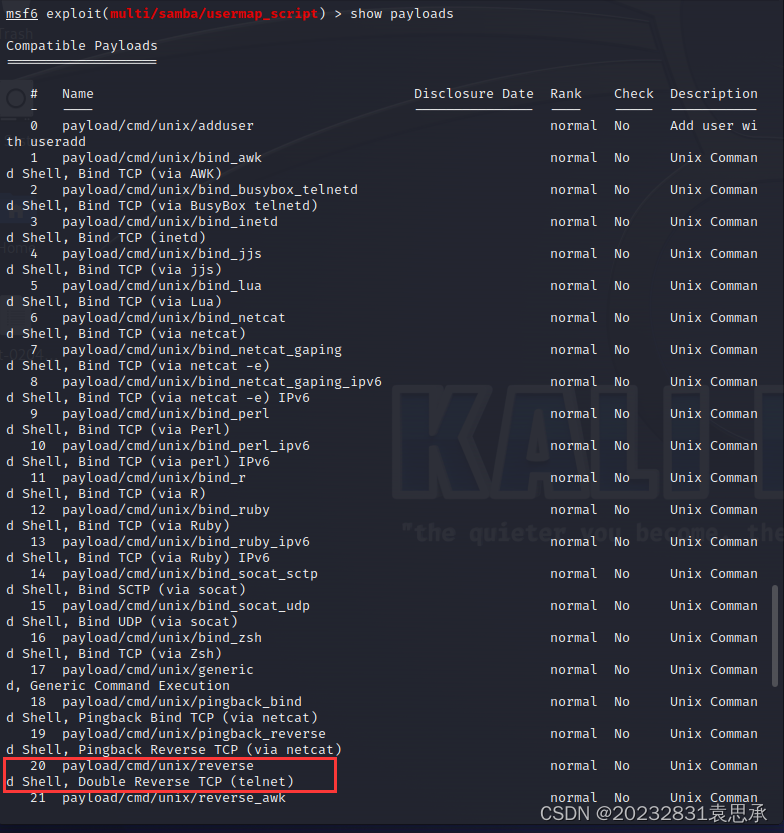Click the text 'payload/cmd/unix/bind_inetd'
784x833 pixels.
[x=169, y=222]
